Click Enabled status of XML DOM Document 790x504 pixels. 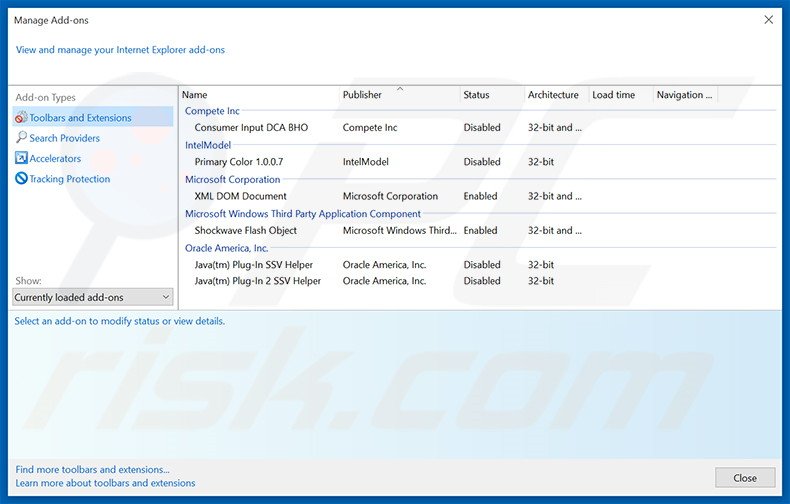[x=480, y=196]
